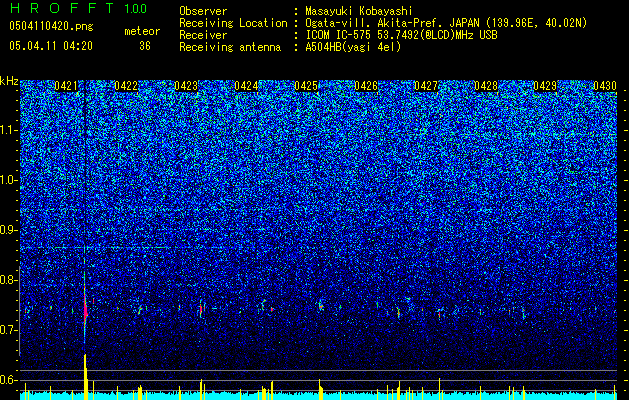Click the 0422 time marker
Image resolution: width=629 pixels, height=400 pixels.
tap(126, 86)
